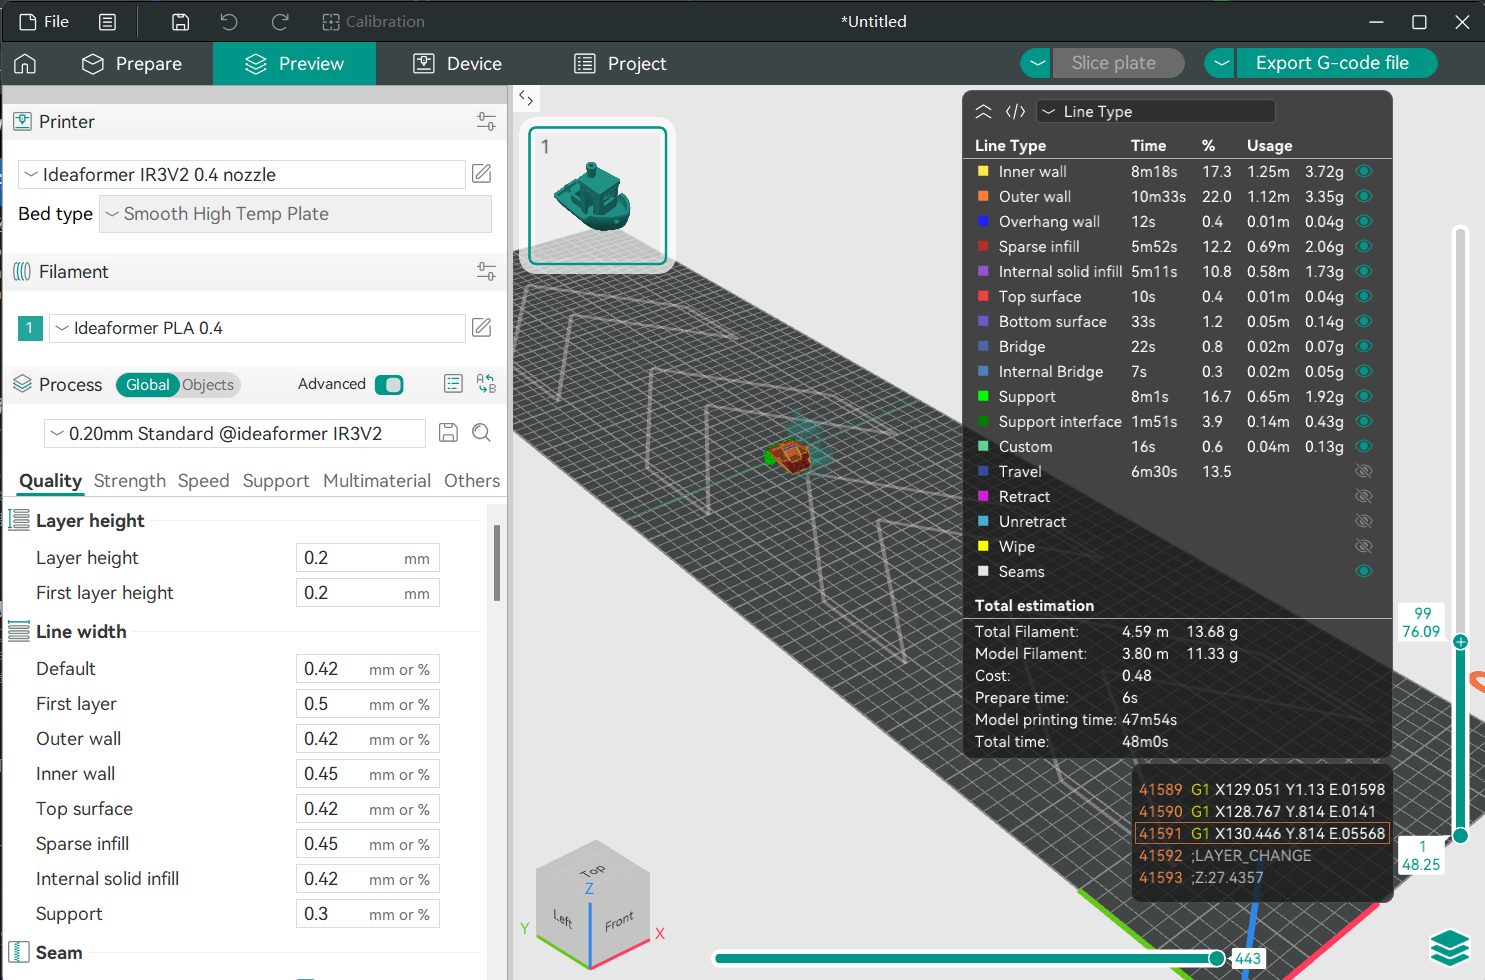Edit the Ideaformer PLA 0.4 filament preset
Image resolution: width=1485 pixels, height=980 pixels.
click(x=481, y=327)
